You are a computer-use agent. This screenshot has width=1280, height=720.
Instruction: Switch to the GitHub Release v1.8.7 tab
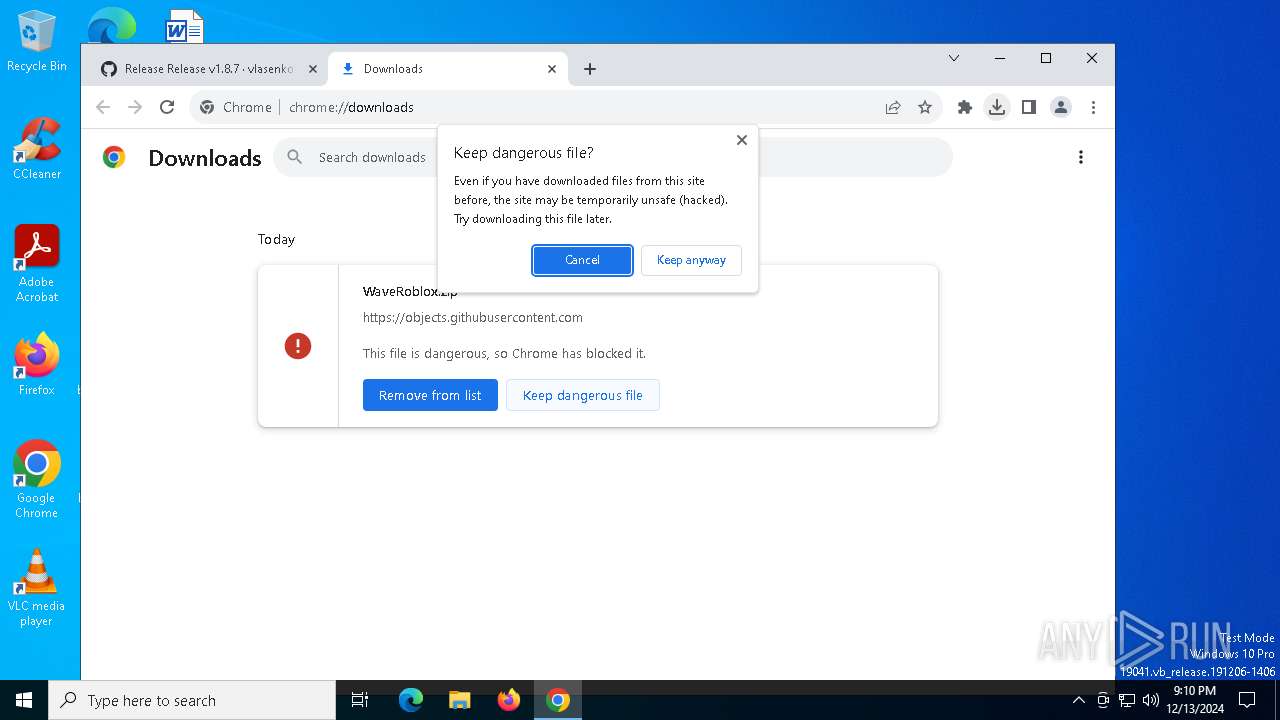209,69
